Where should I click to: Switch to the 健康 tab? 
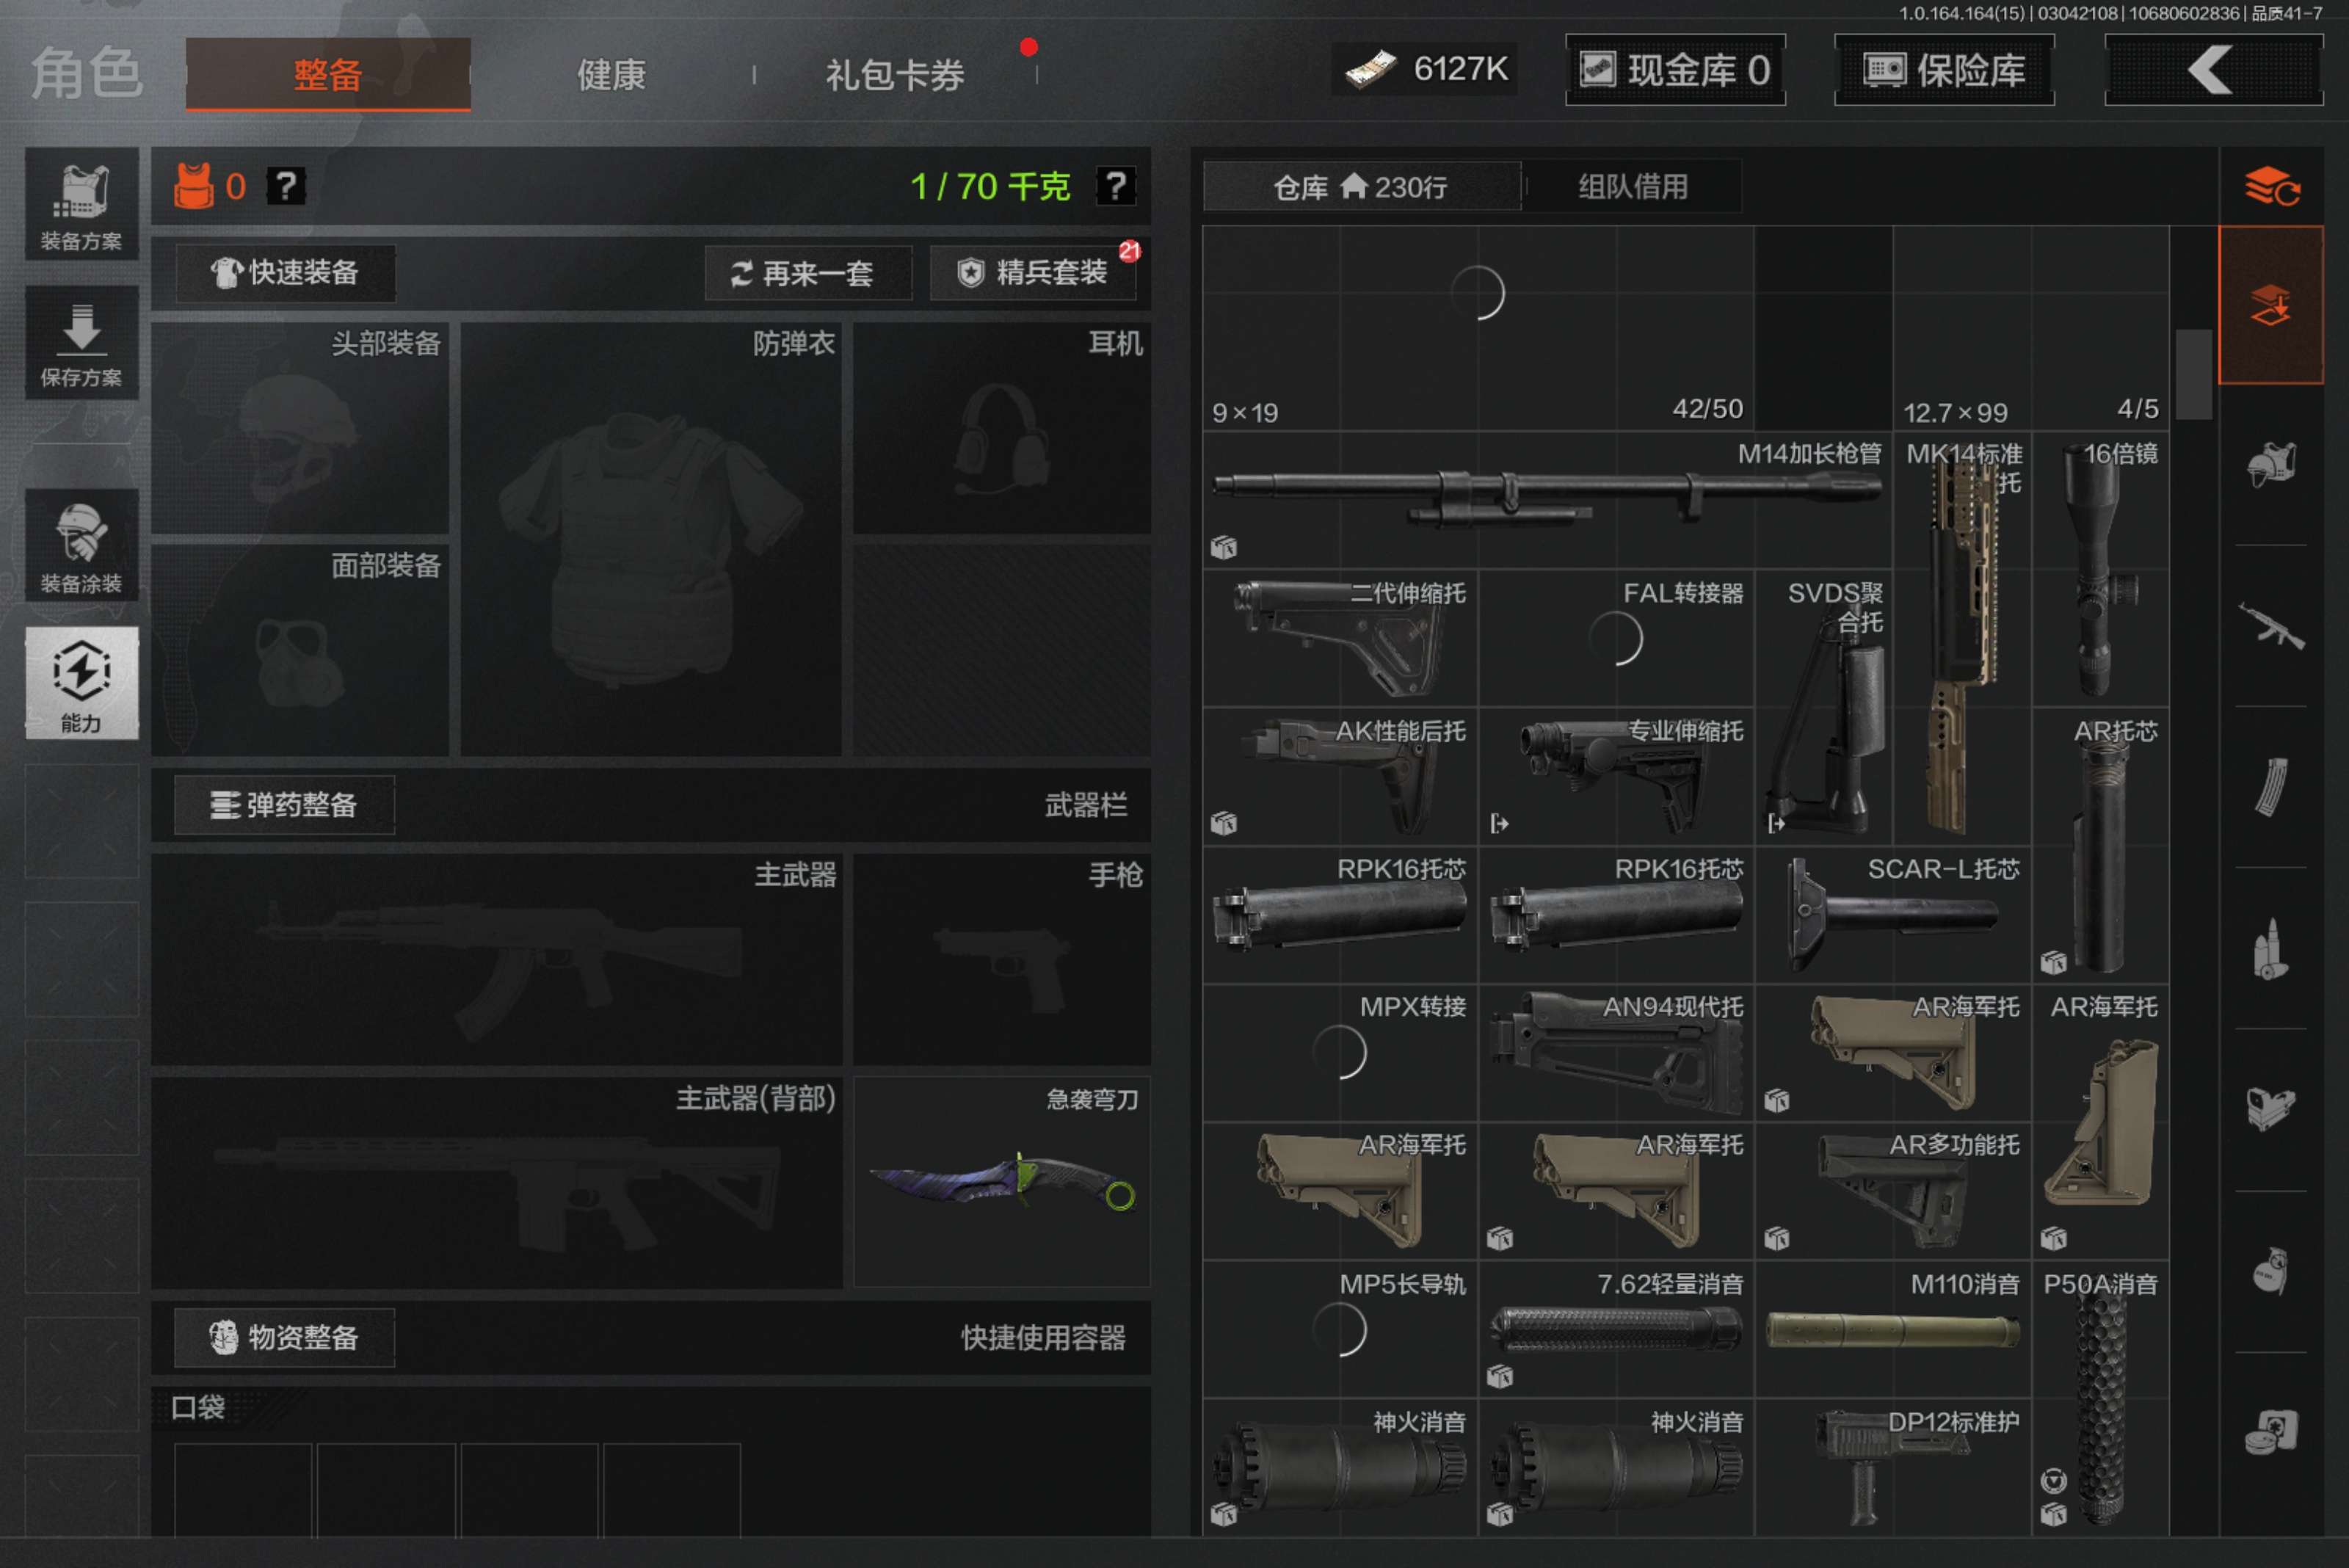click(611, 75)
